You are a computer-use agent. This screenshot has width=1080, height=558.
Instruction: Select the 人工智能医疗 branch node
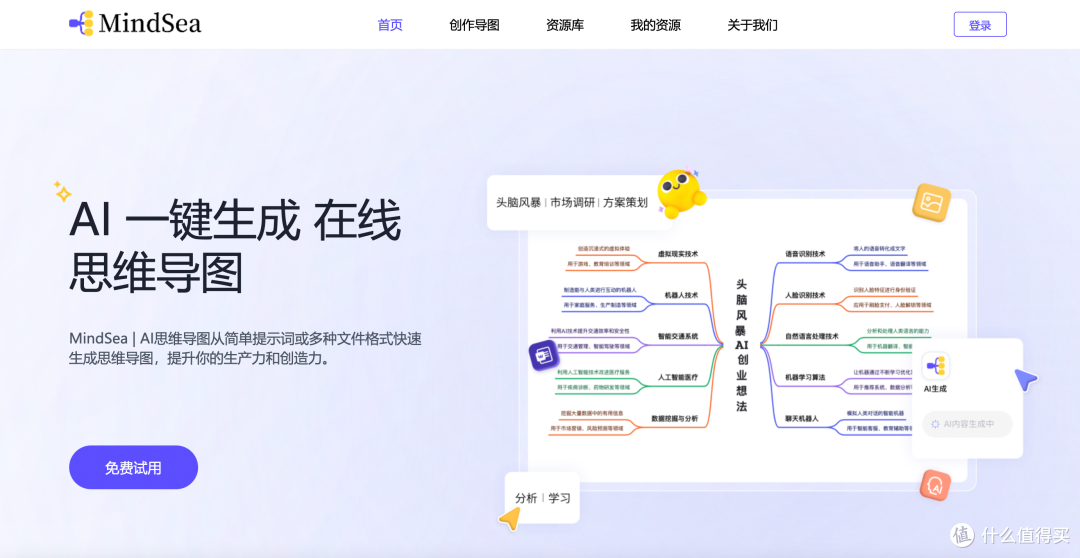[x=677, y=378]
